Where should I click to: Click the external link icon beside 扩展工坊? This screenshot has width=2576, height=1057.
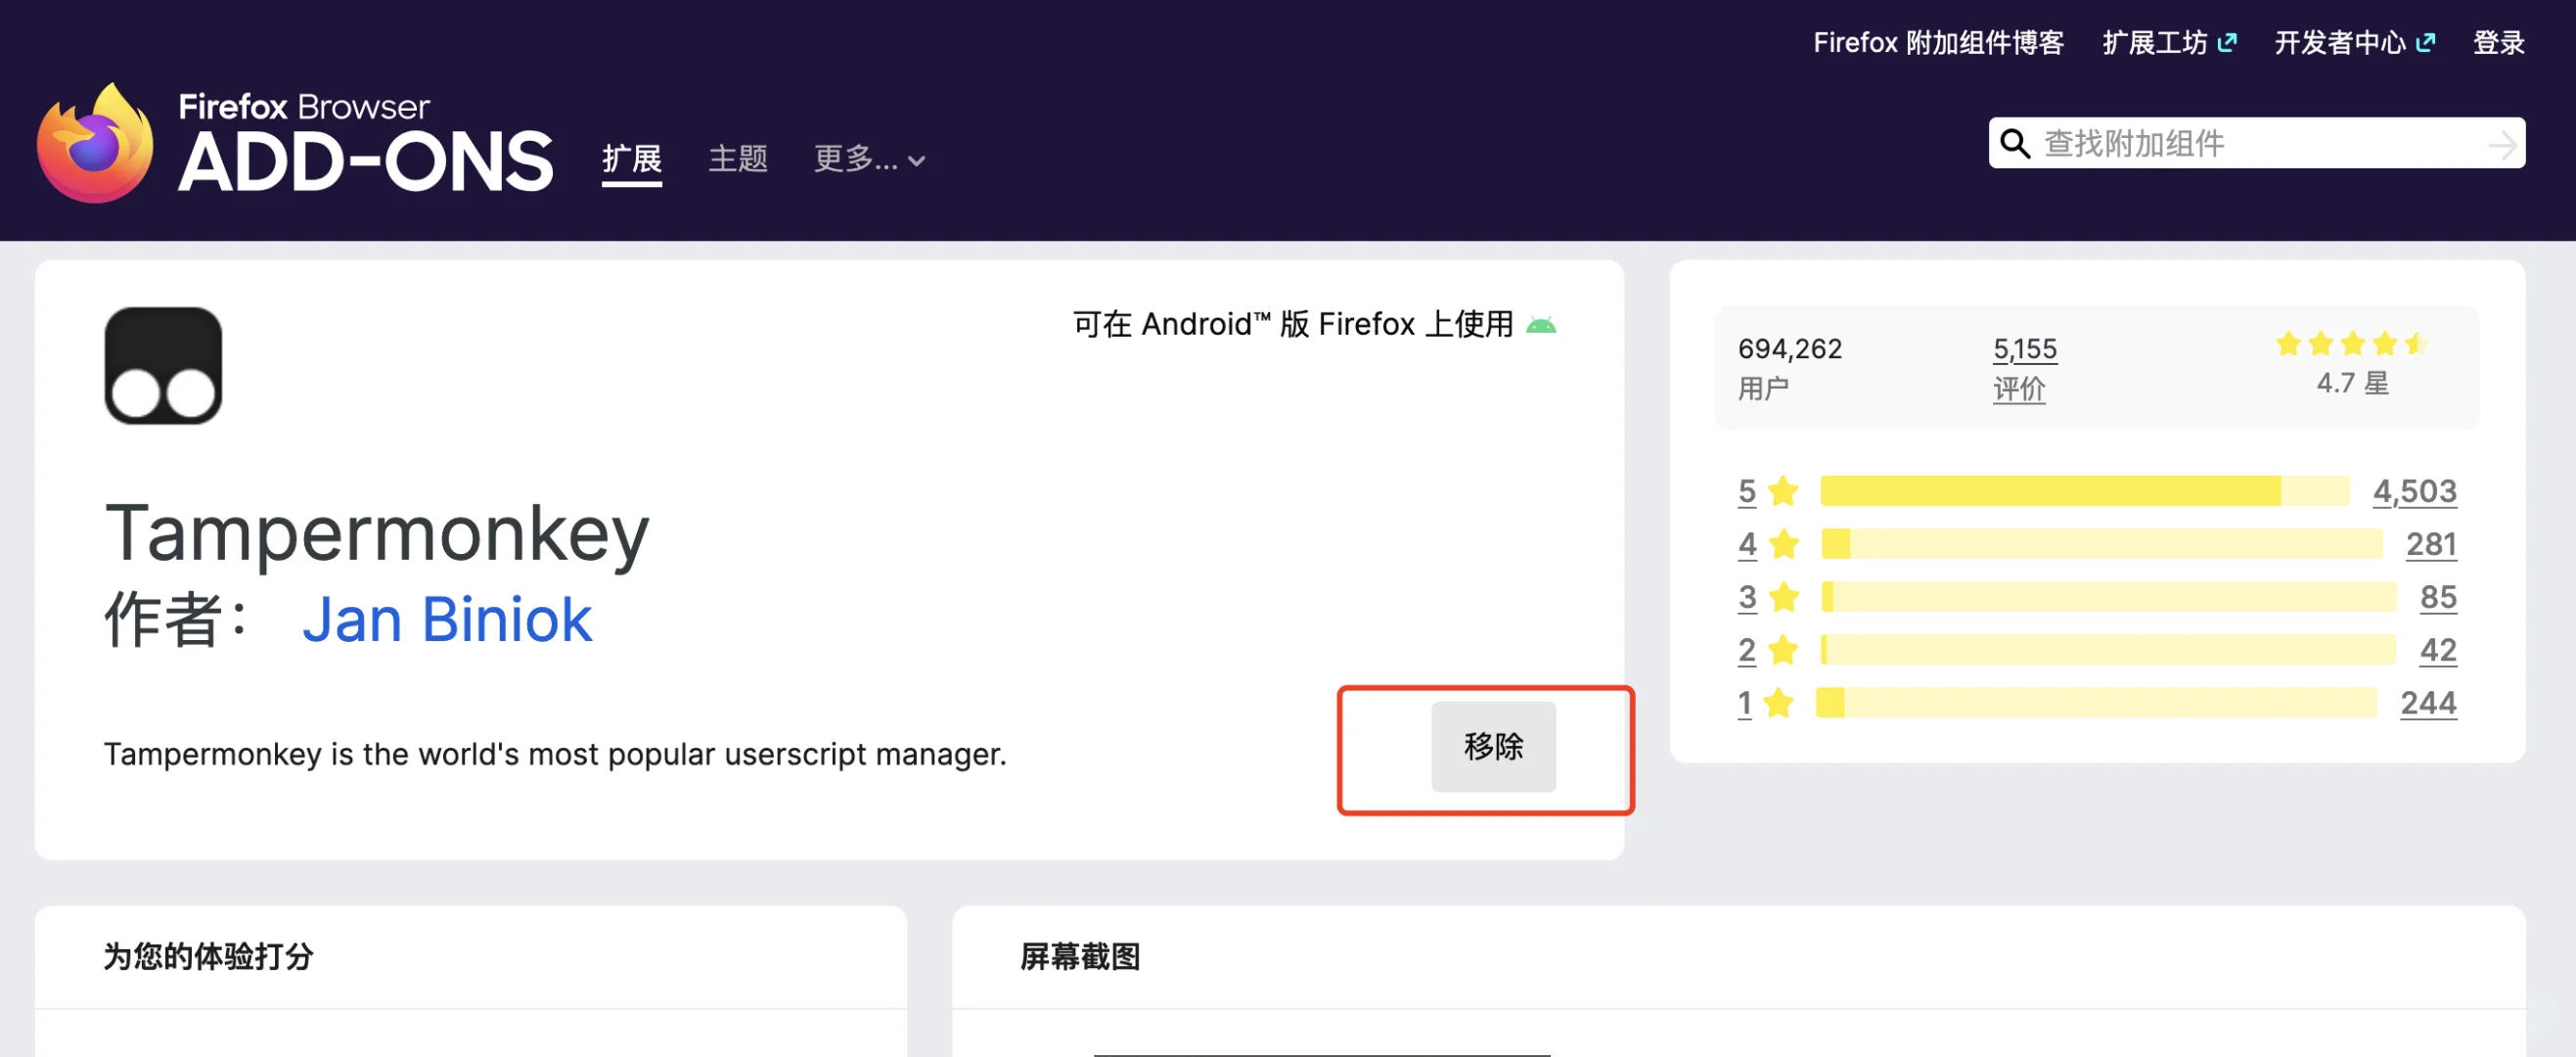(2226, 43)
